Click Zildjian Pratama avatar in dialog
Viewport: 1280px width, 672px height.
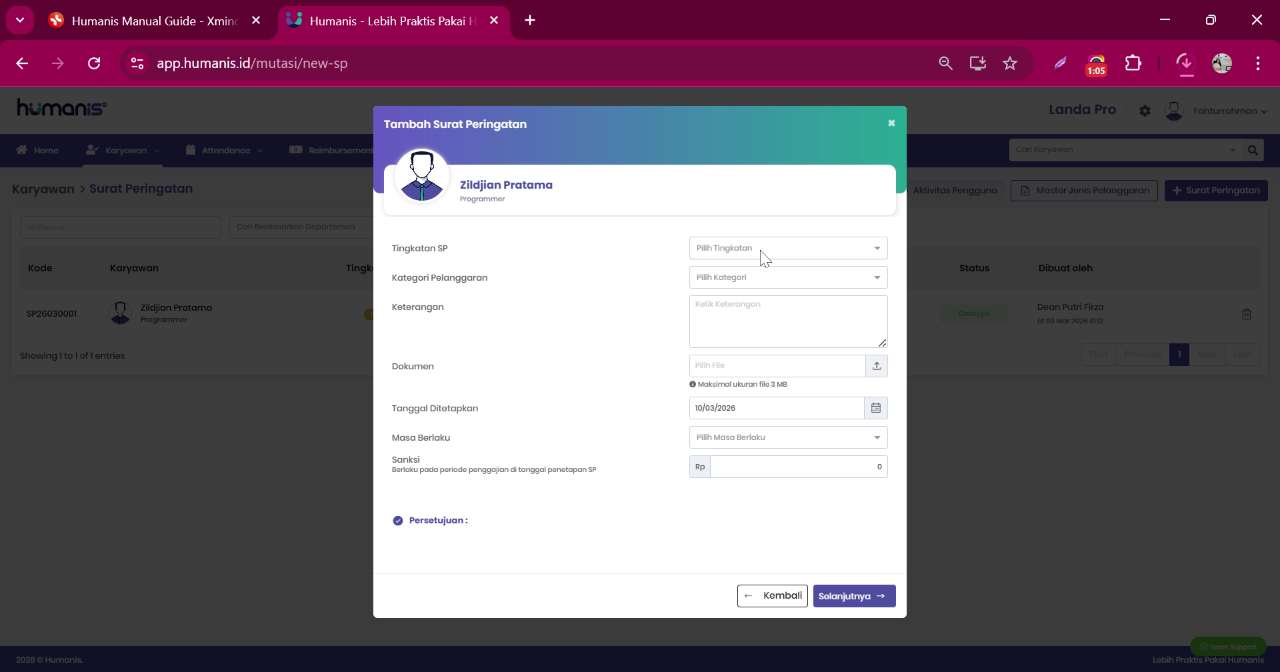[x=422, y=176]
